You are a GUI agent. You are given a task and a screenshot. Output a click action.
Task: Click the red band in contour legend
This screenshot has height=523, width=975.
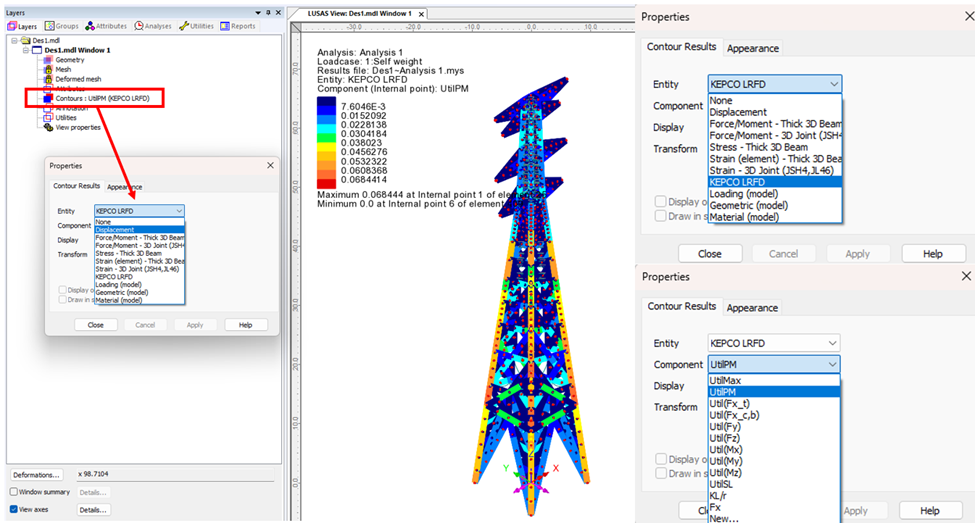[327, 182]
